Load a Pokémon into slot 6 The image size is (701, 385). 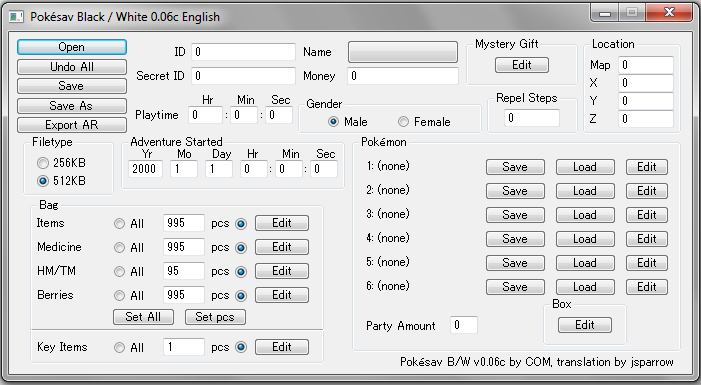click(585, 287)
